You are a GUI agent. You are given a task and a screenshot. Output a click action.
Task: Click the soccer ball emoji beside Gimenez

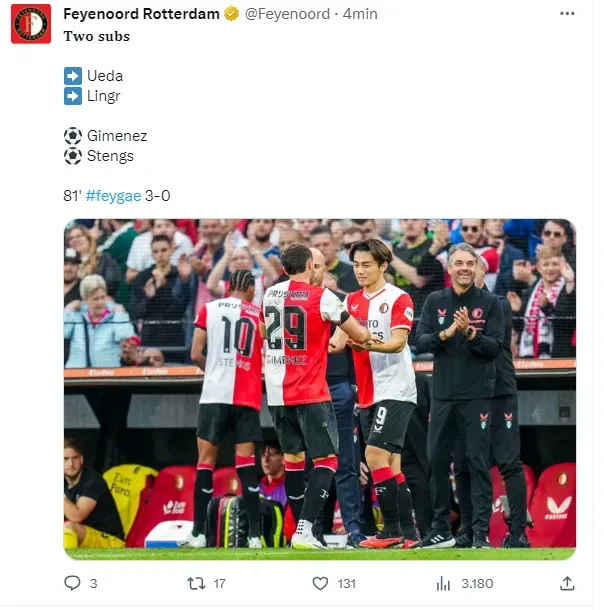pos(73,136)
